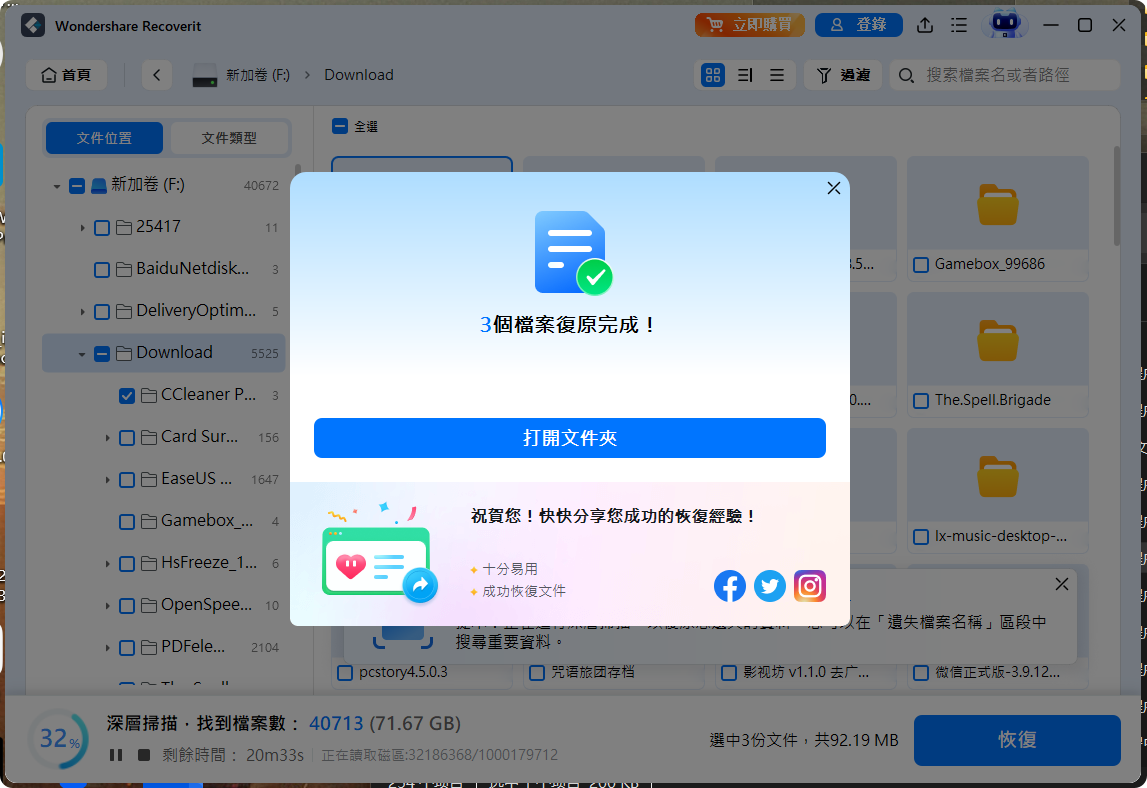The width and height of the screenshot is (1147, 788).
Task: Navigate back with the arrow button
Action: click(x=157, y=75)
